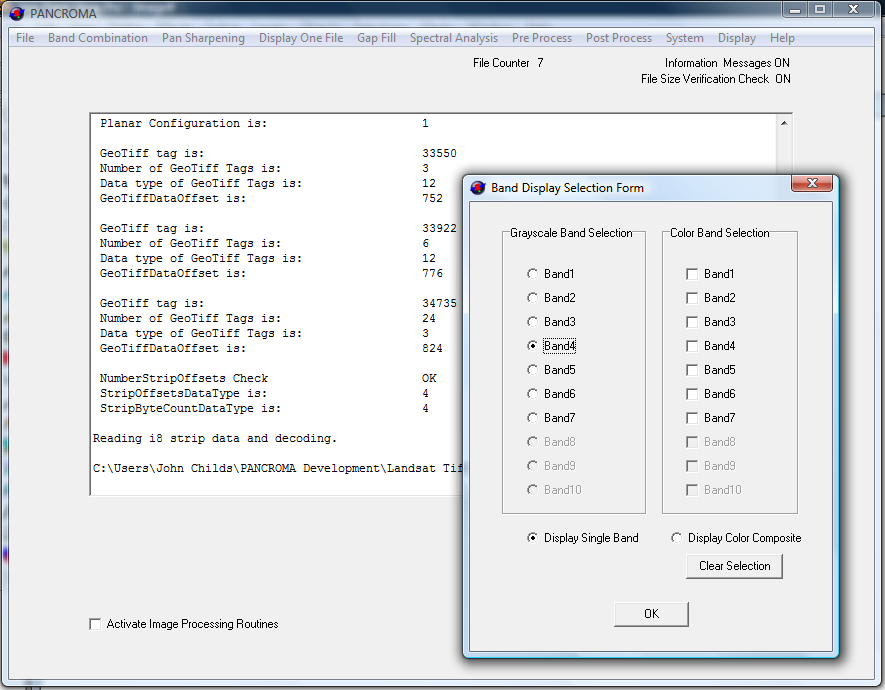Screen dimensions: 885x690
Task: Confirm the band selection with OK
Action: [651, 614]
